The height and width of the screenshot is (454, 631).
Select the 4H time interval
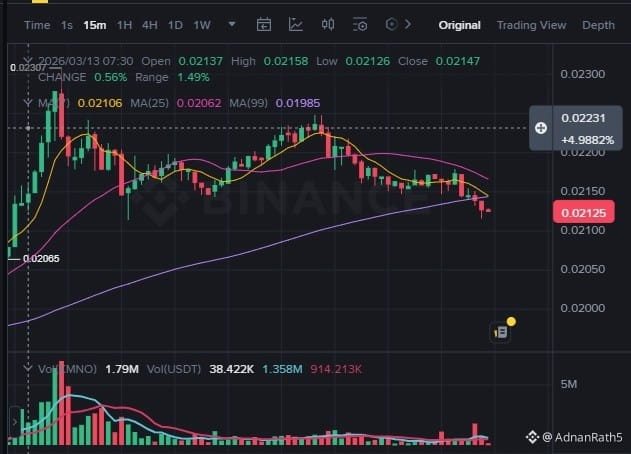point(150,25)
